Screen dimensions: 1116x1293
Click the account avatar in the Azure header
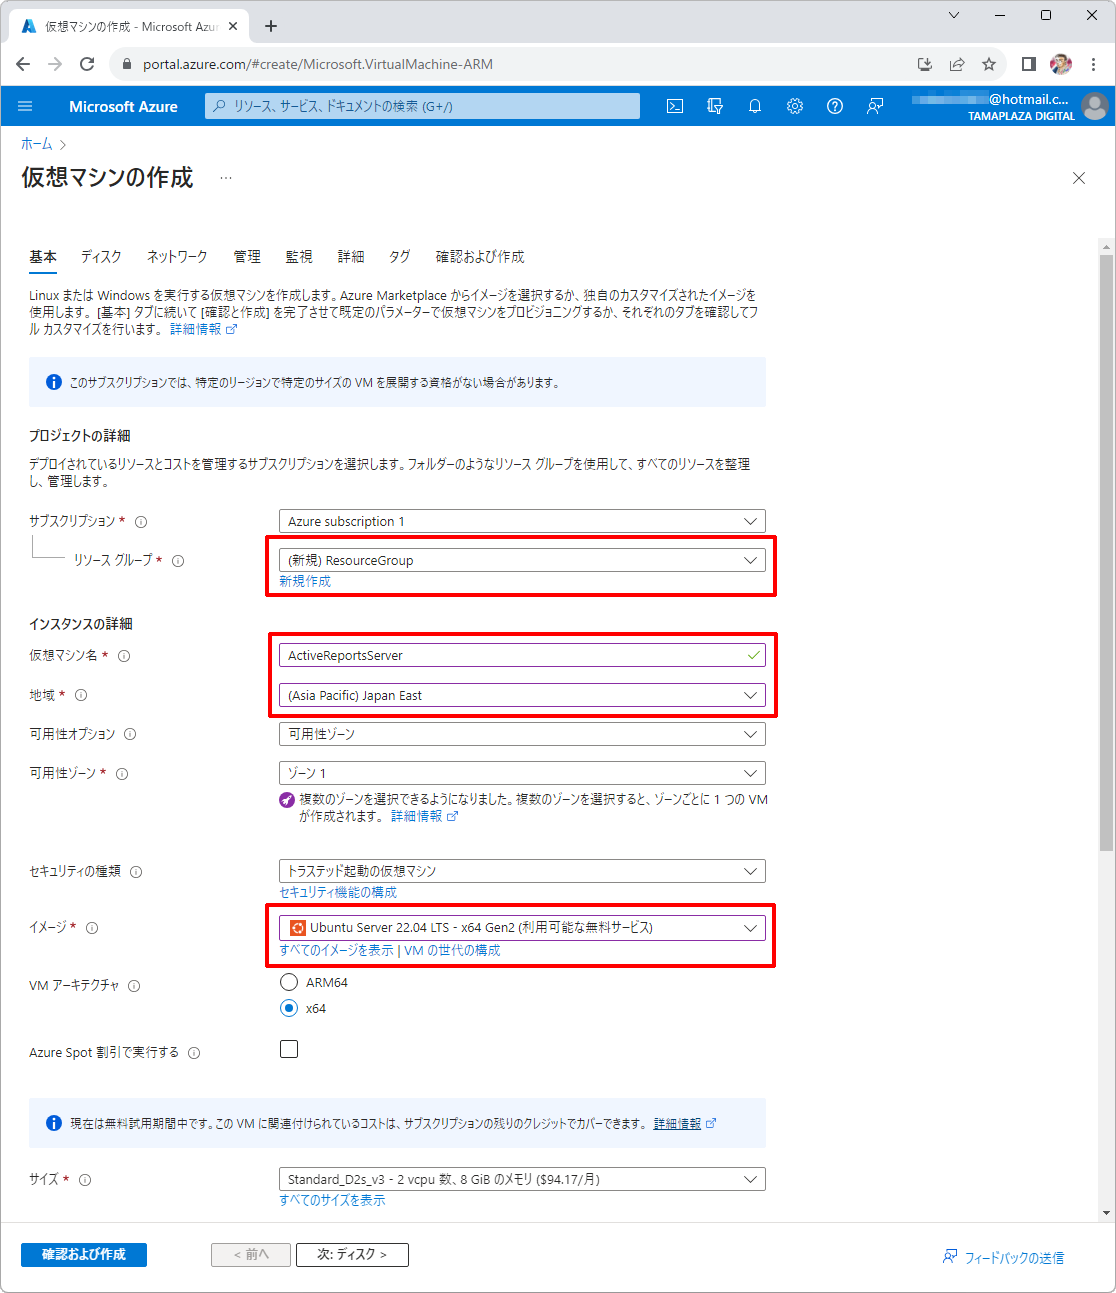pyautogui.click(x=1095, y=106)
